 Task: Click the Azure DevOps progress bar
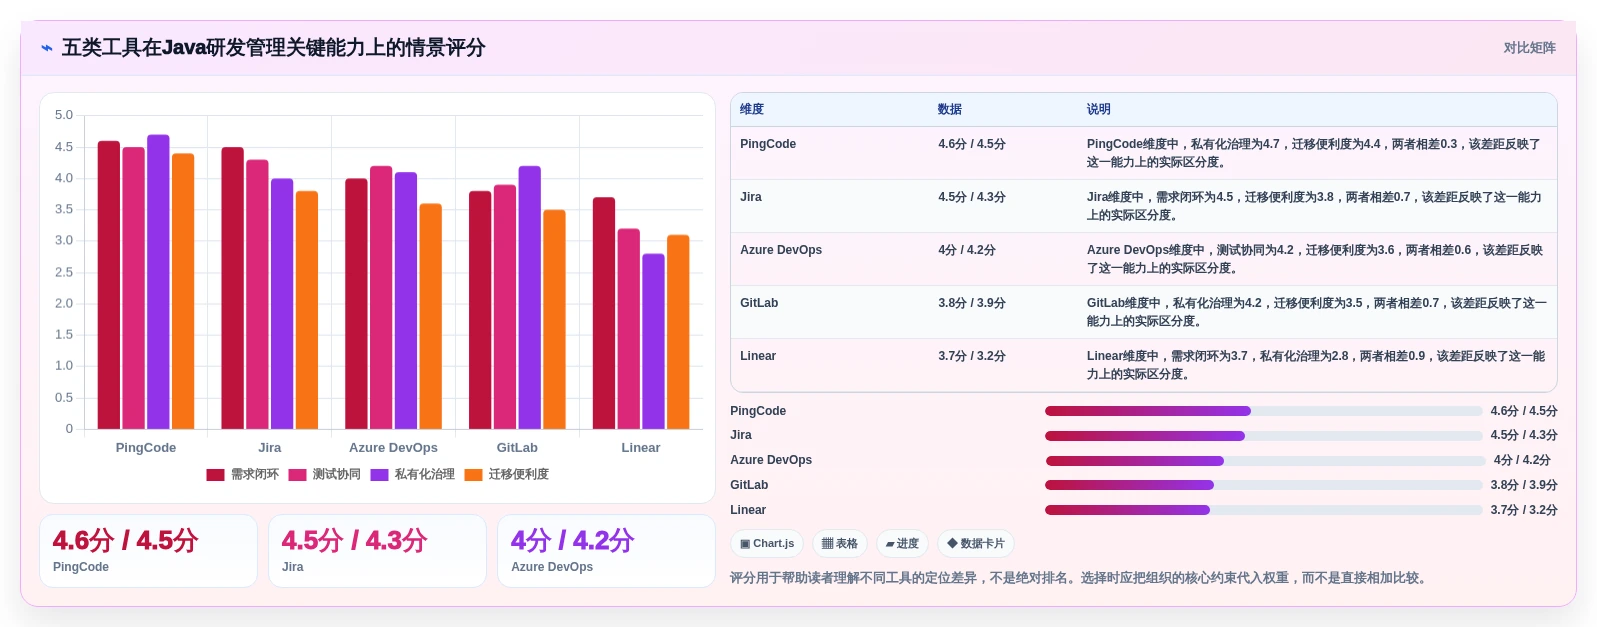coord(1265,461)
